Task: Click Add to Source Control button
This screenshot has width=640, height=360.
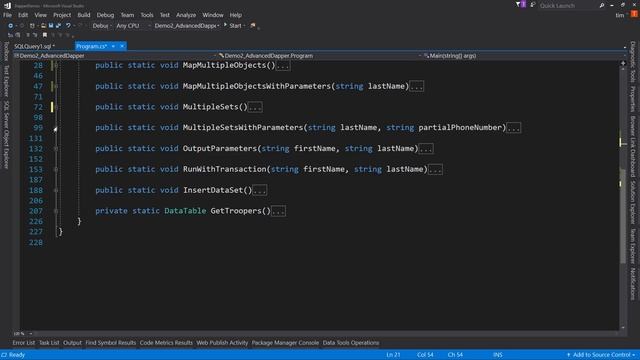Action: [601, 355]
